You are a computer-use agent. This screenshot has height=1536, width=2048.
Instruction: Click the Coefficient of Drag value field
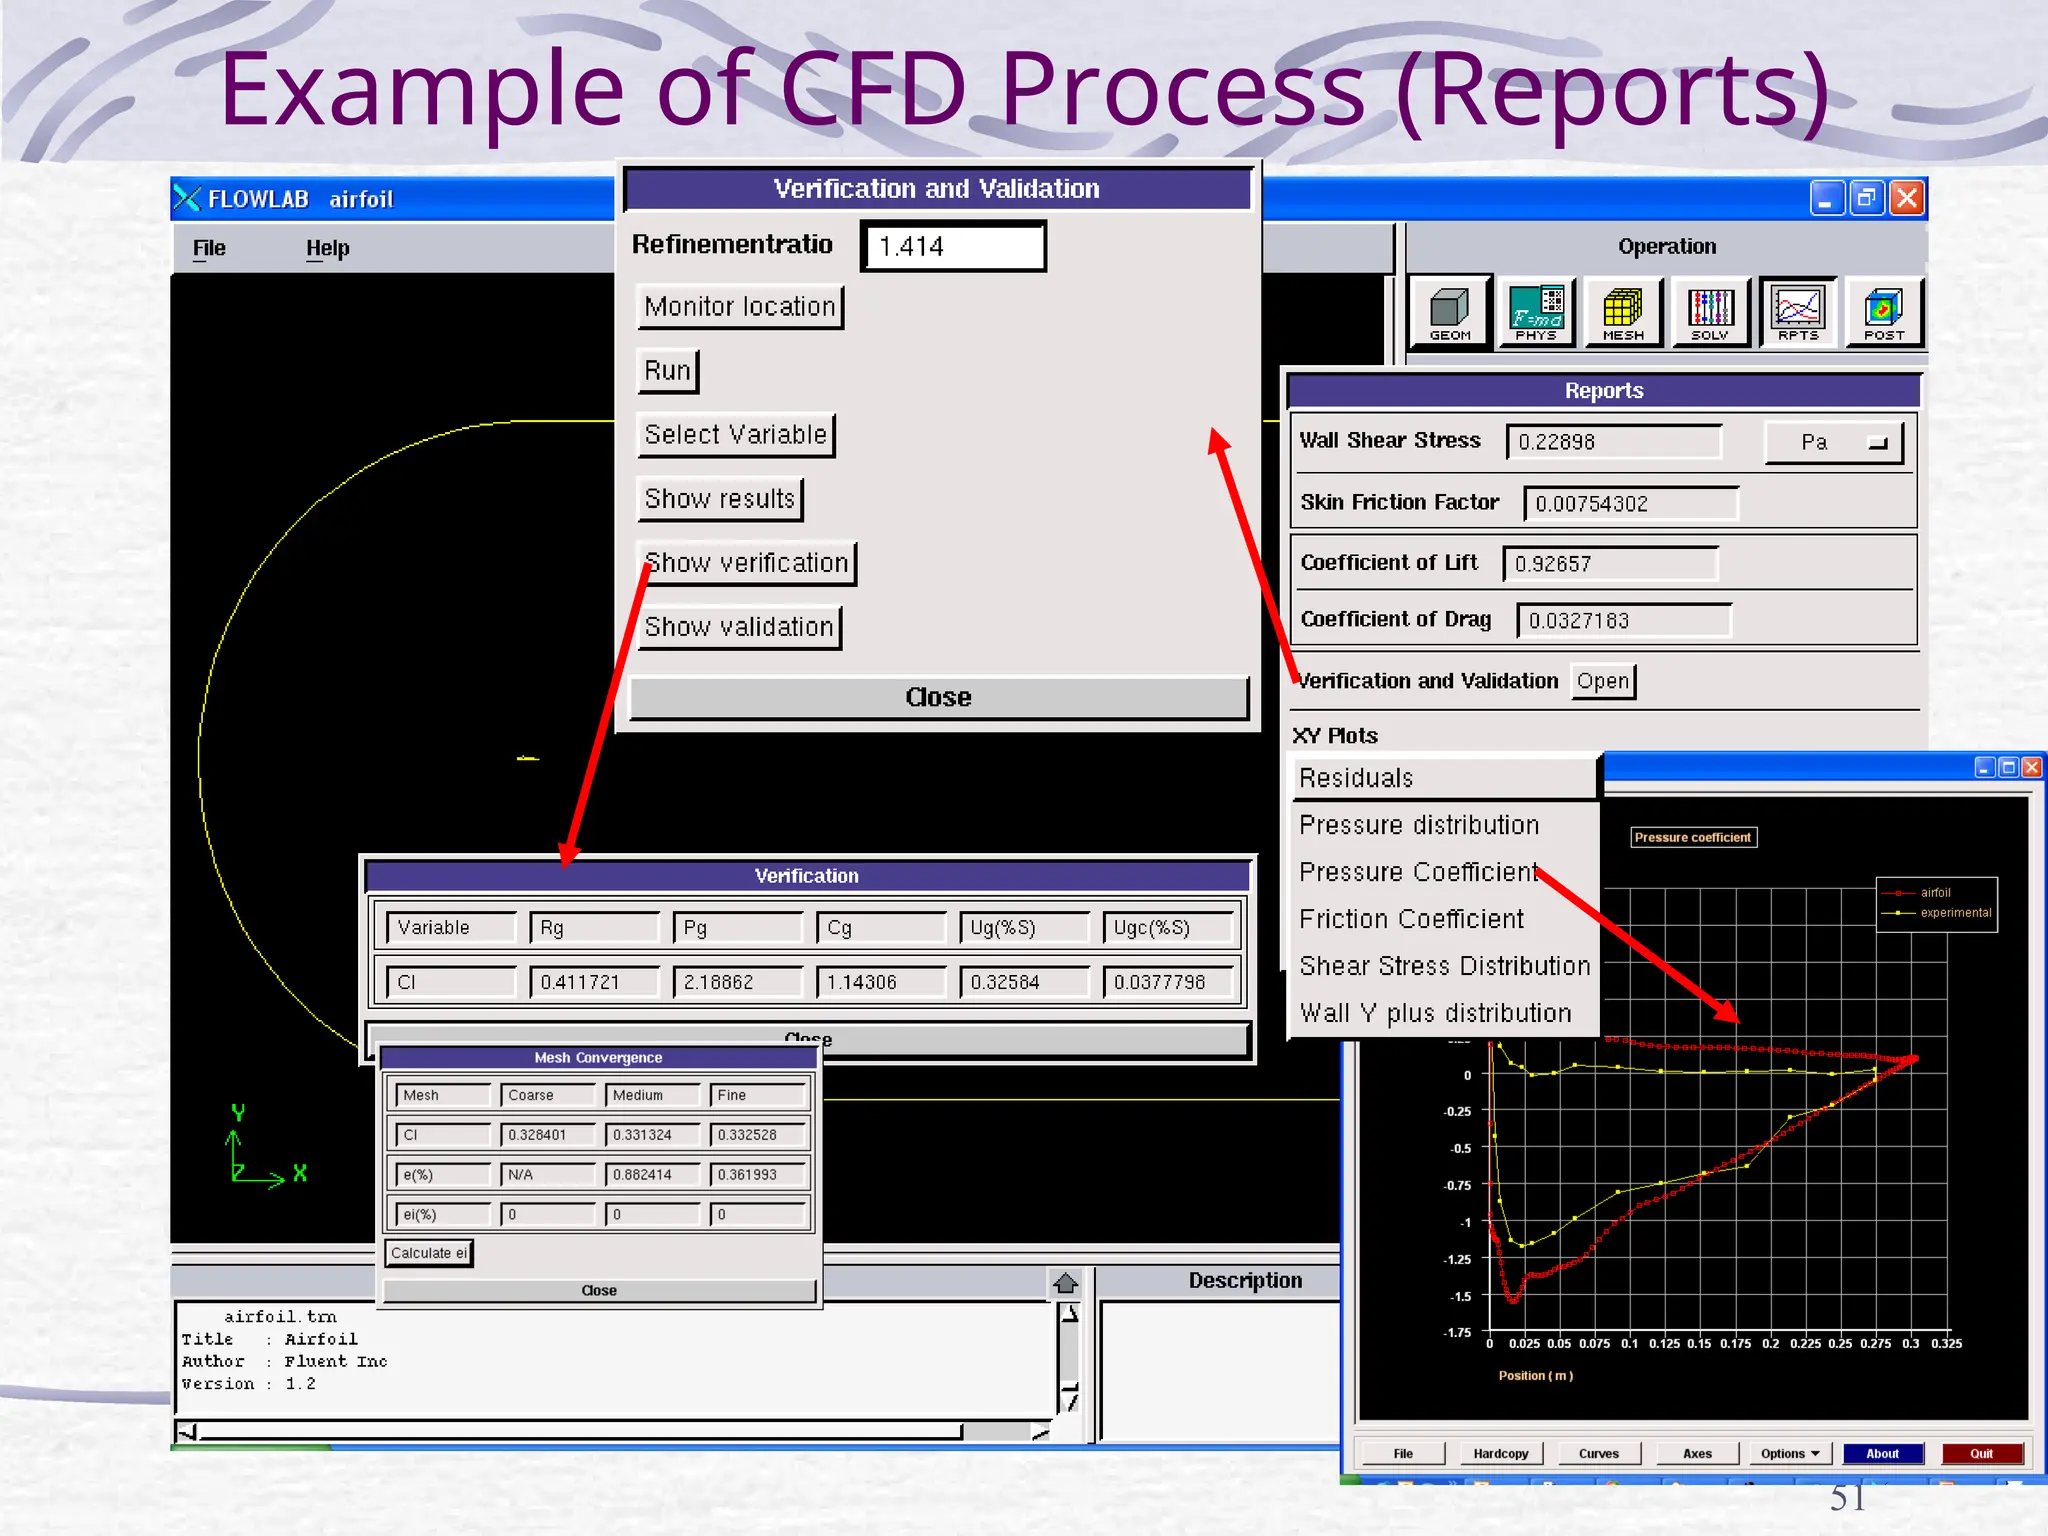(1624, 621)
